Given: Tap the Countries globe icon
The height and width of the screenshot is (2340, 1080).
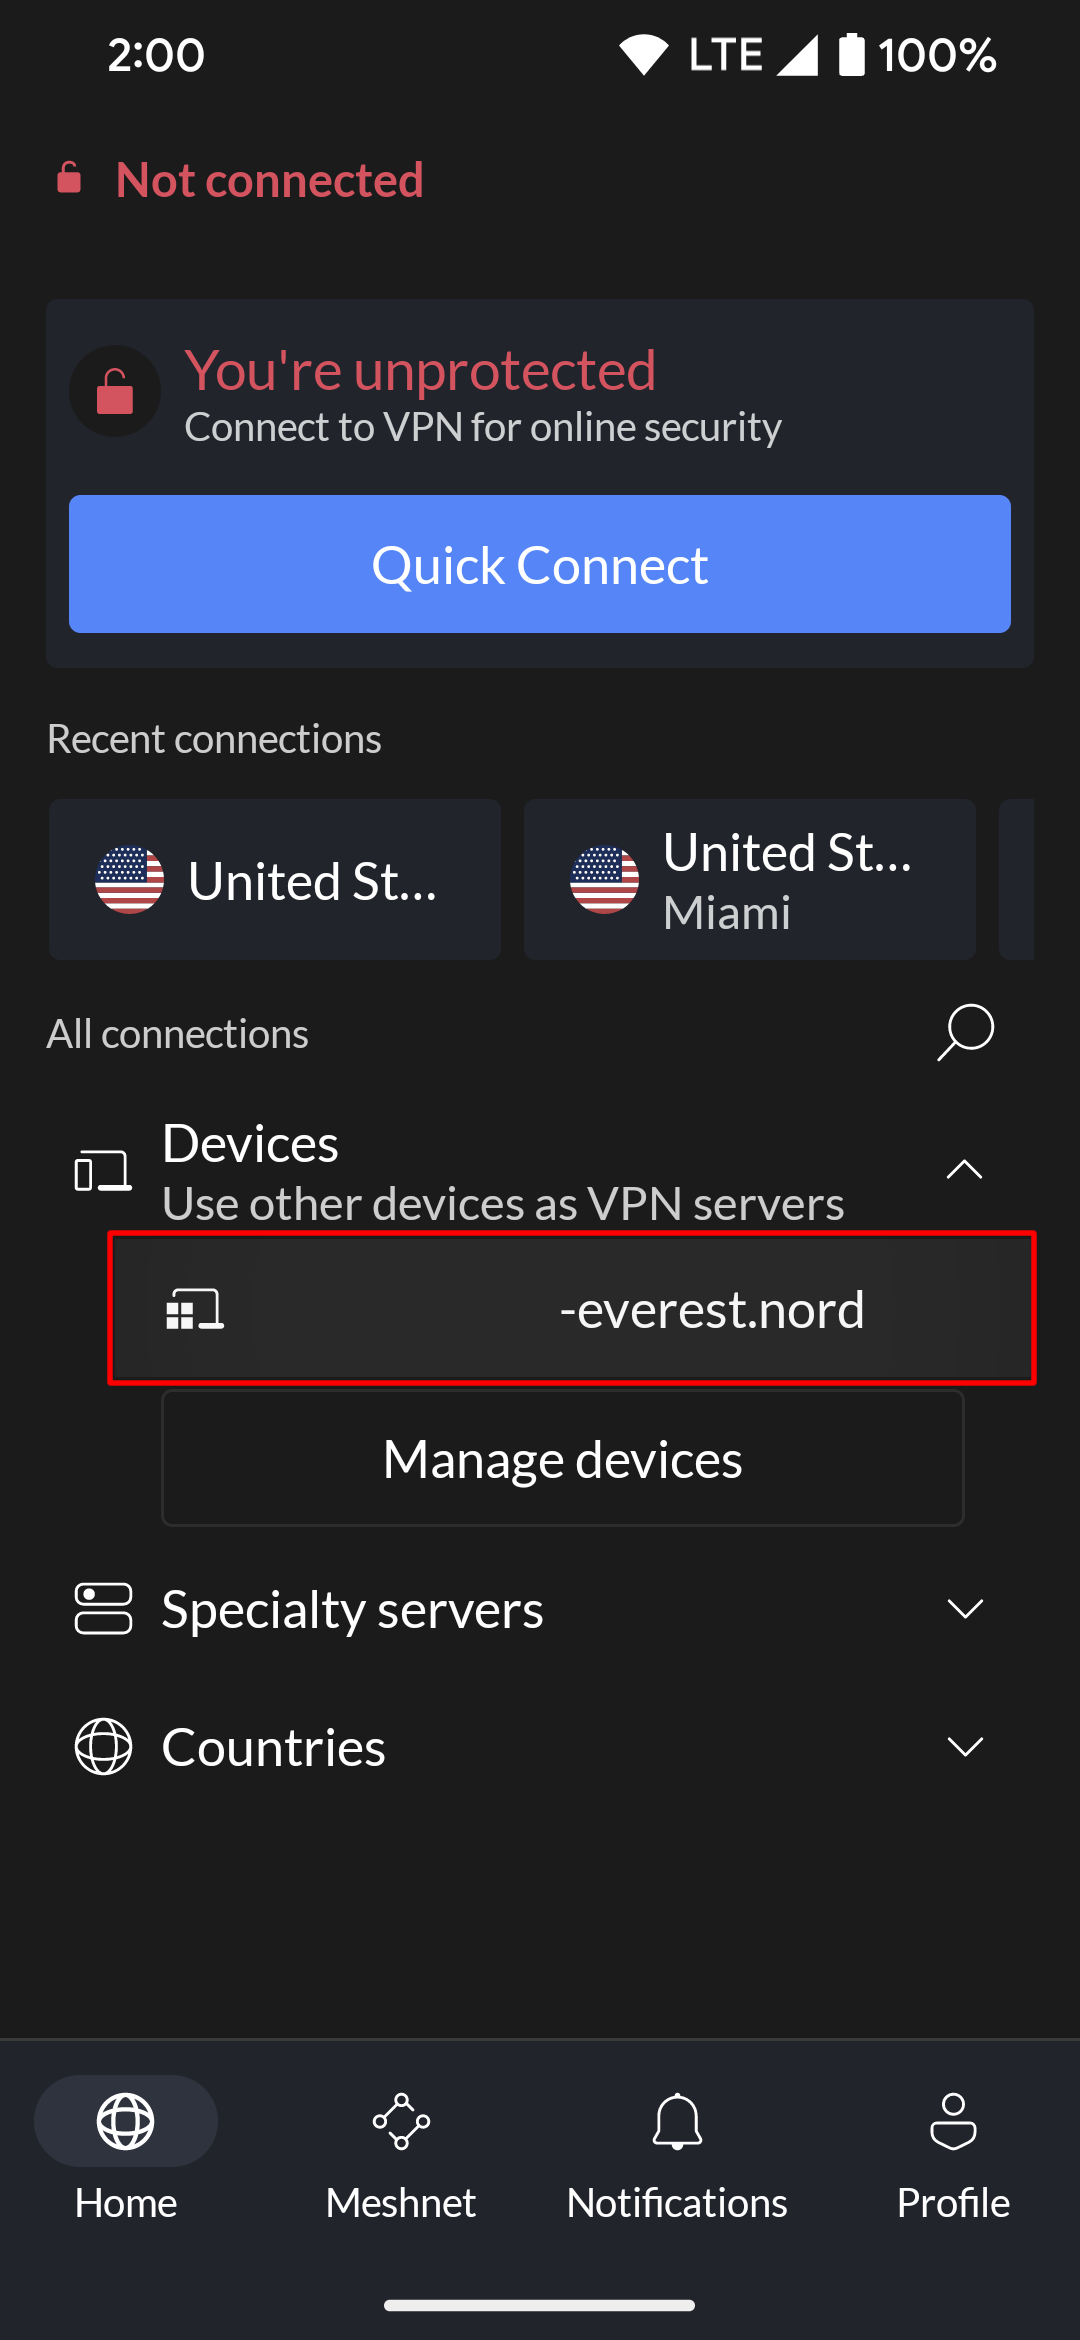Looking at the screenshot, I should [x=103, y=1746].
